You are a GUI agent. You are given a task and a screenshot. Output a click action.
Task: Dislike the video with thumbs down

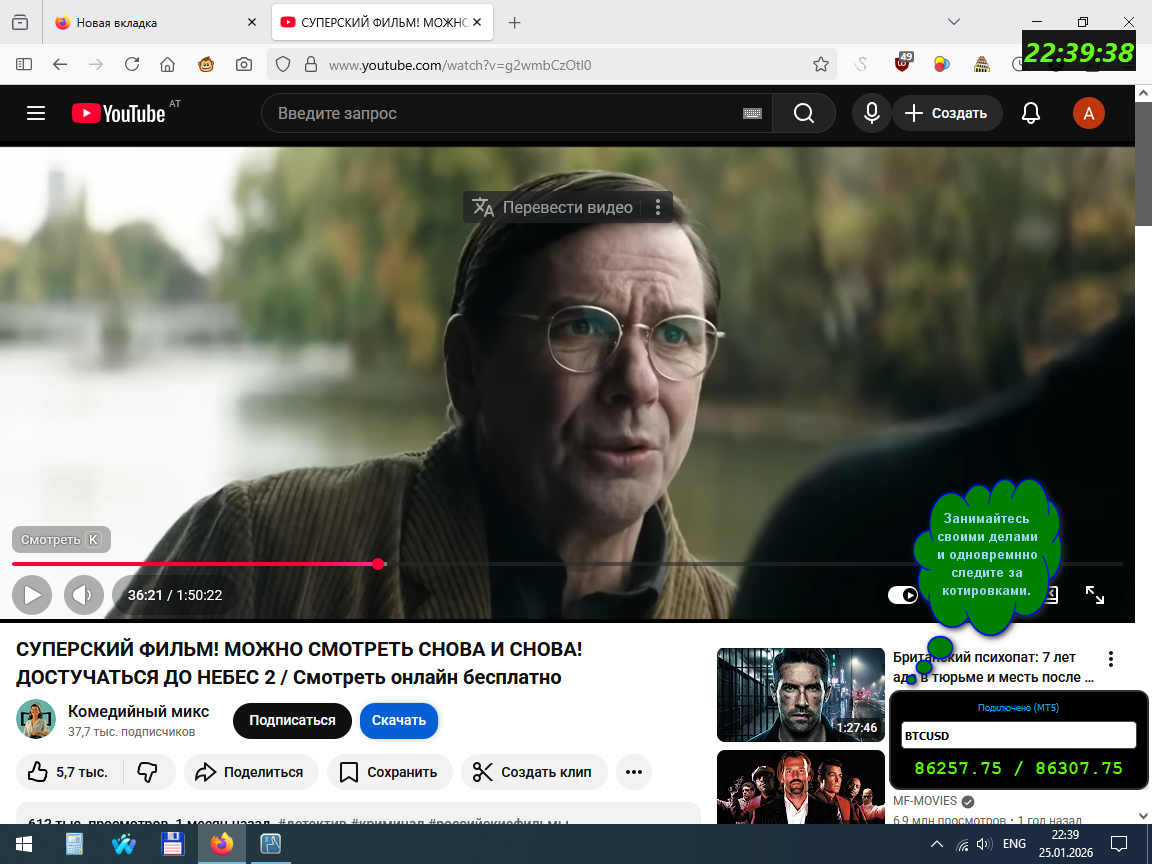[147, 772]
